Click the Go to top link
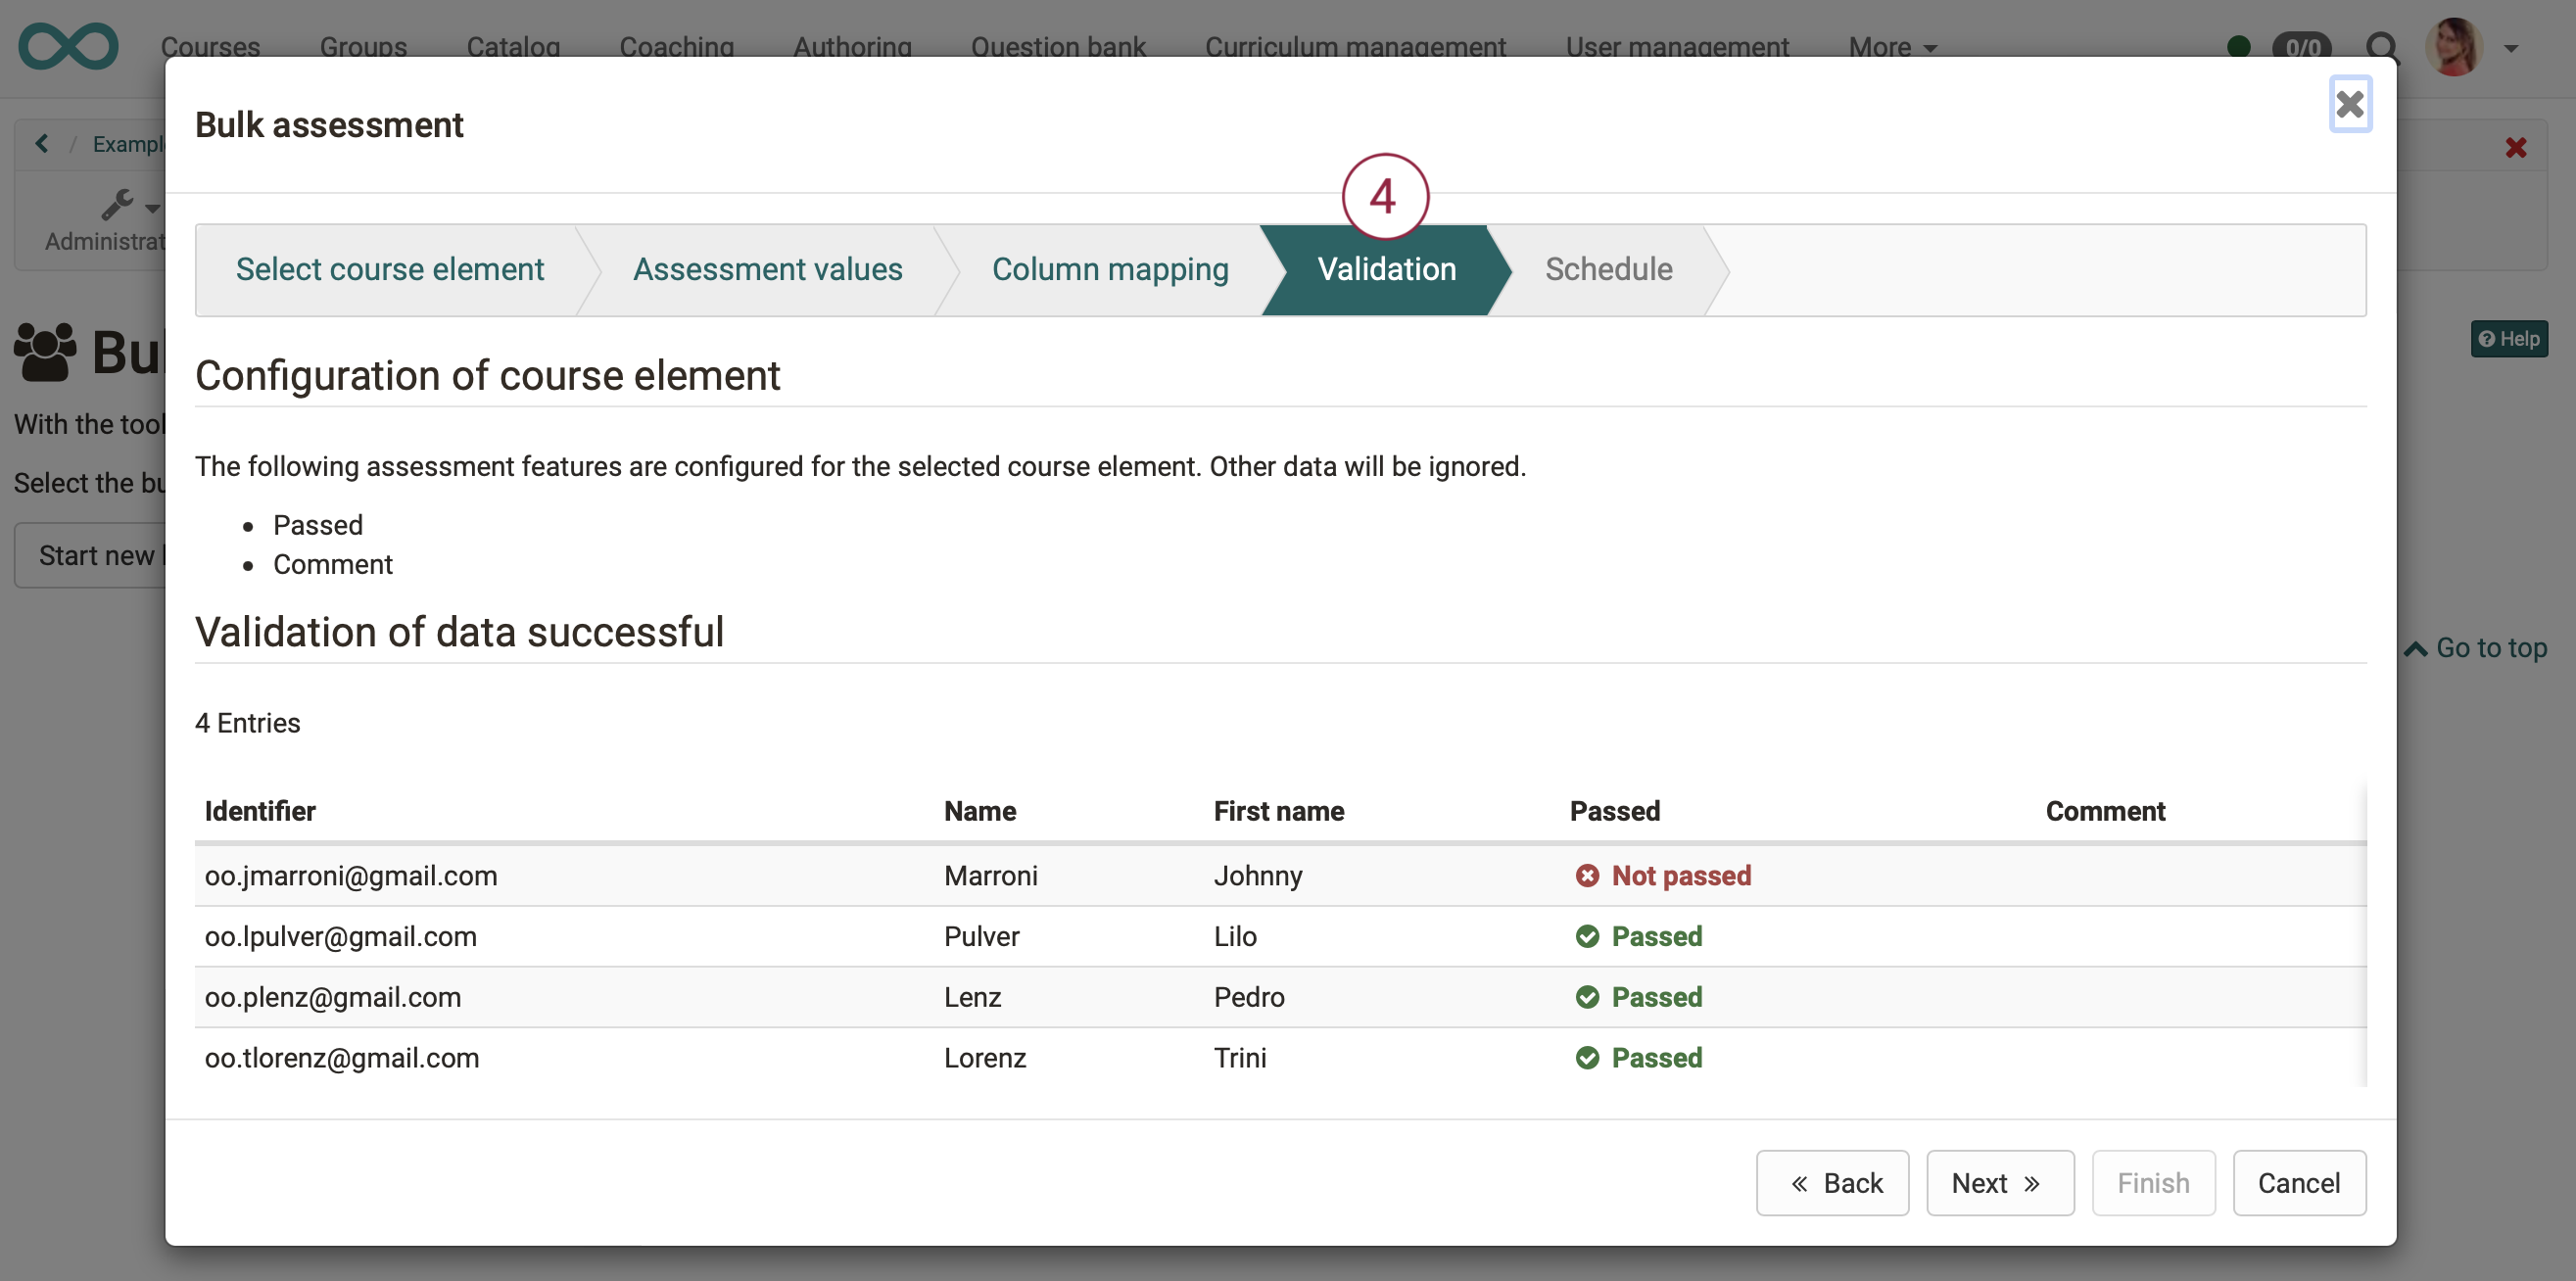This screenshot has width=2576, height=1281. (x=2476, y=647)
